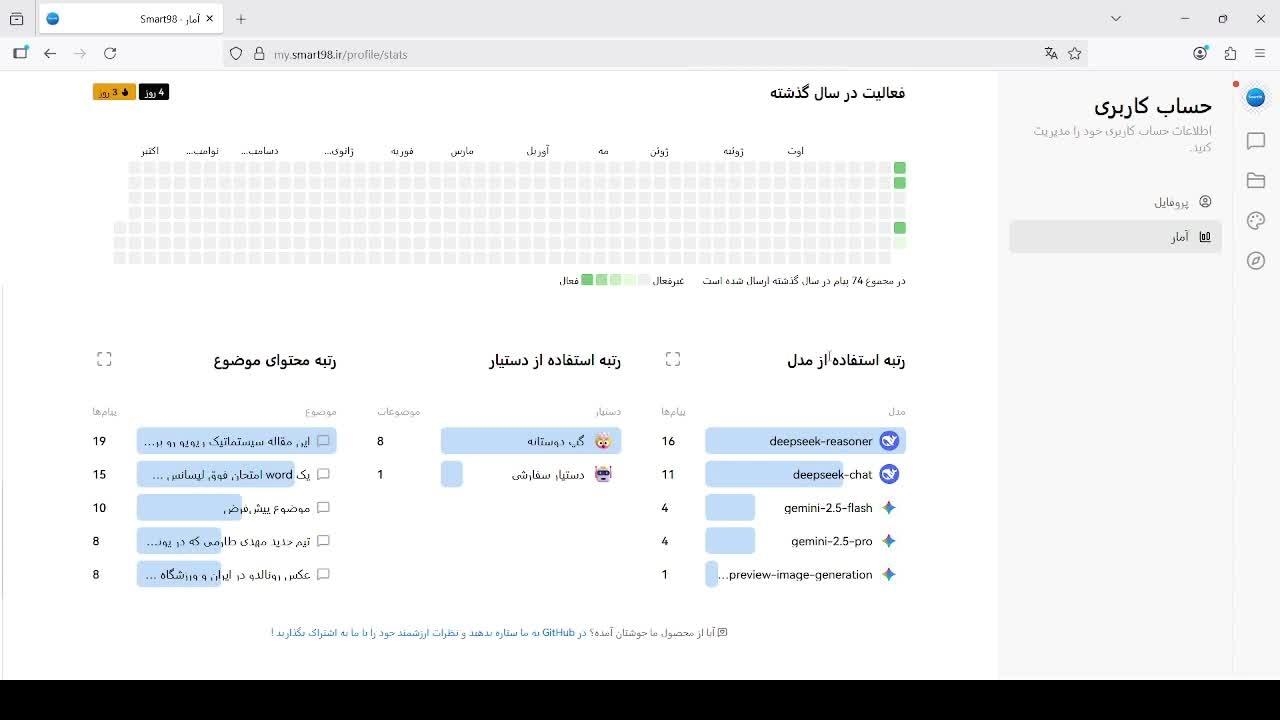The width and height of the screenshot is (1280, 720).
Task: Click the browser reload button
Action: coord(110,54)
